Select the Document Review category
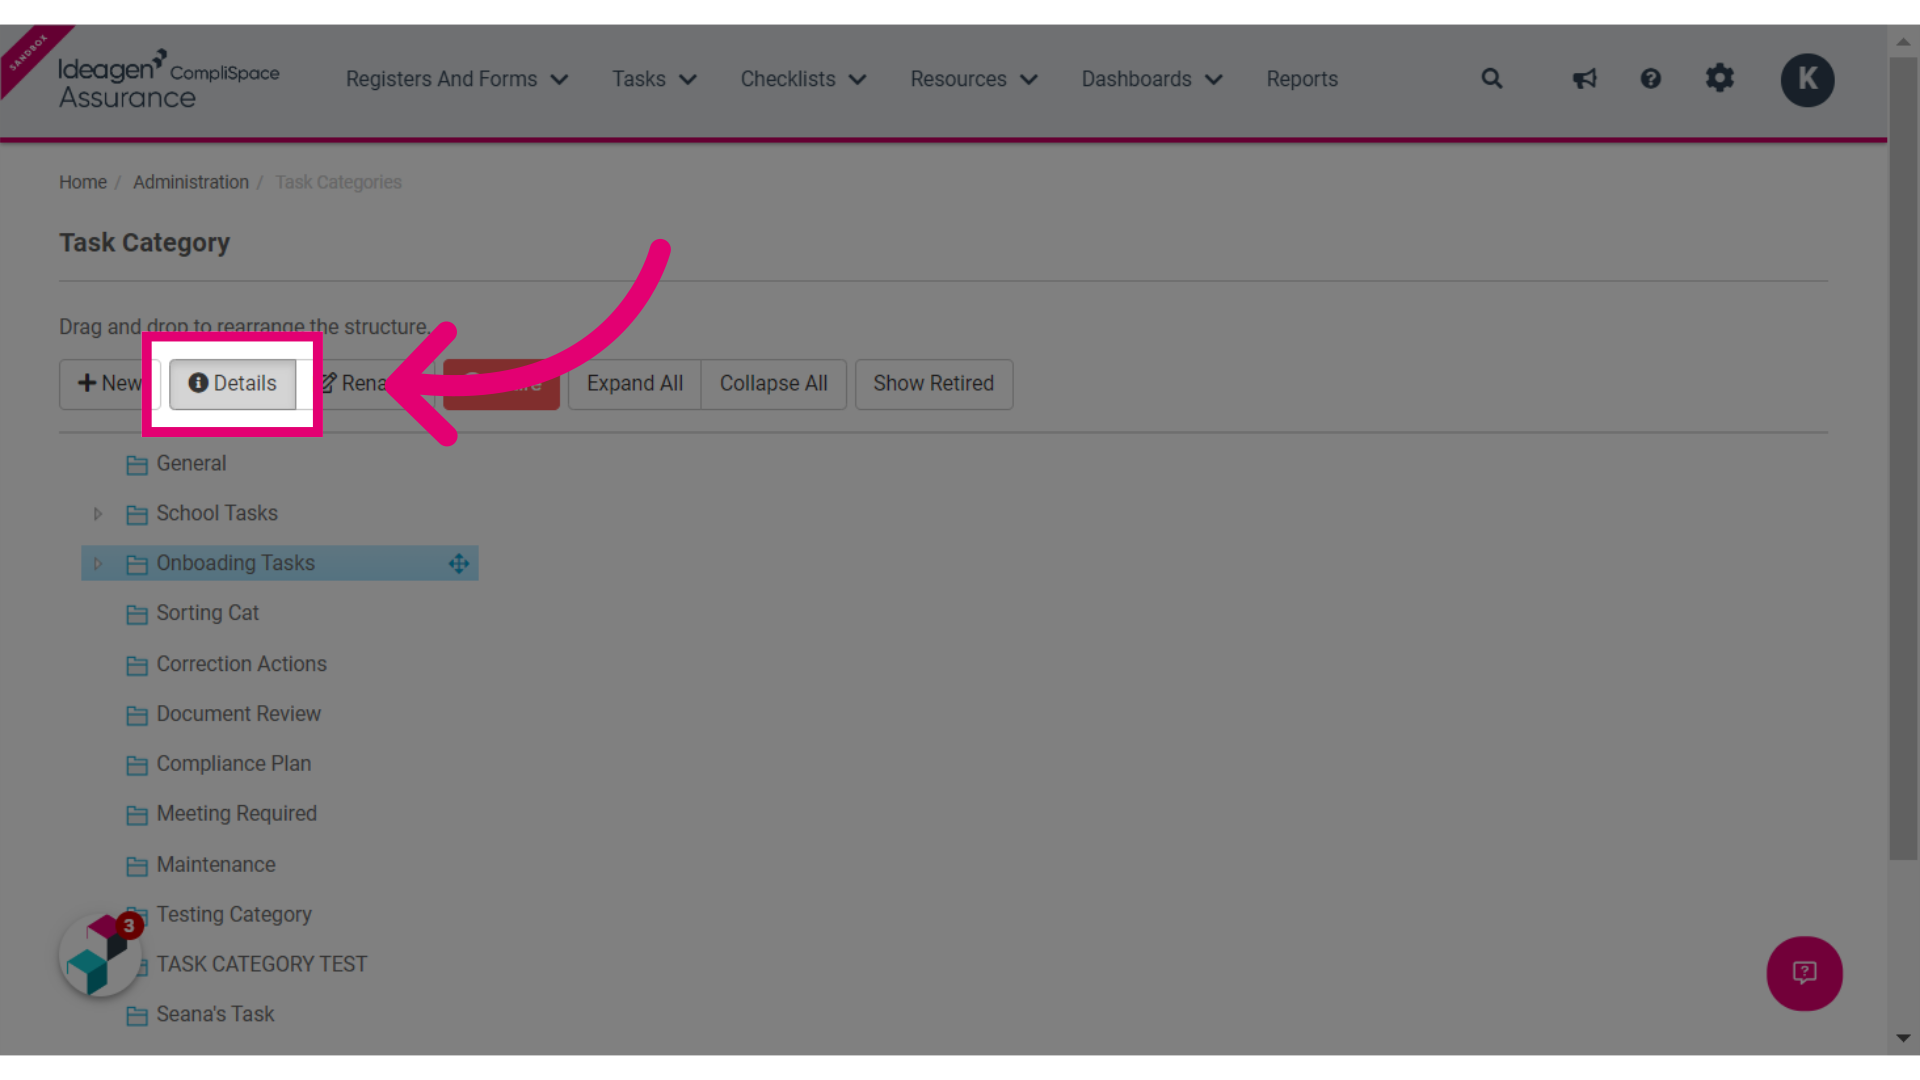This screenshot has height=1080, width=1920. [x=238, y=715]
